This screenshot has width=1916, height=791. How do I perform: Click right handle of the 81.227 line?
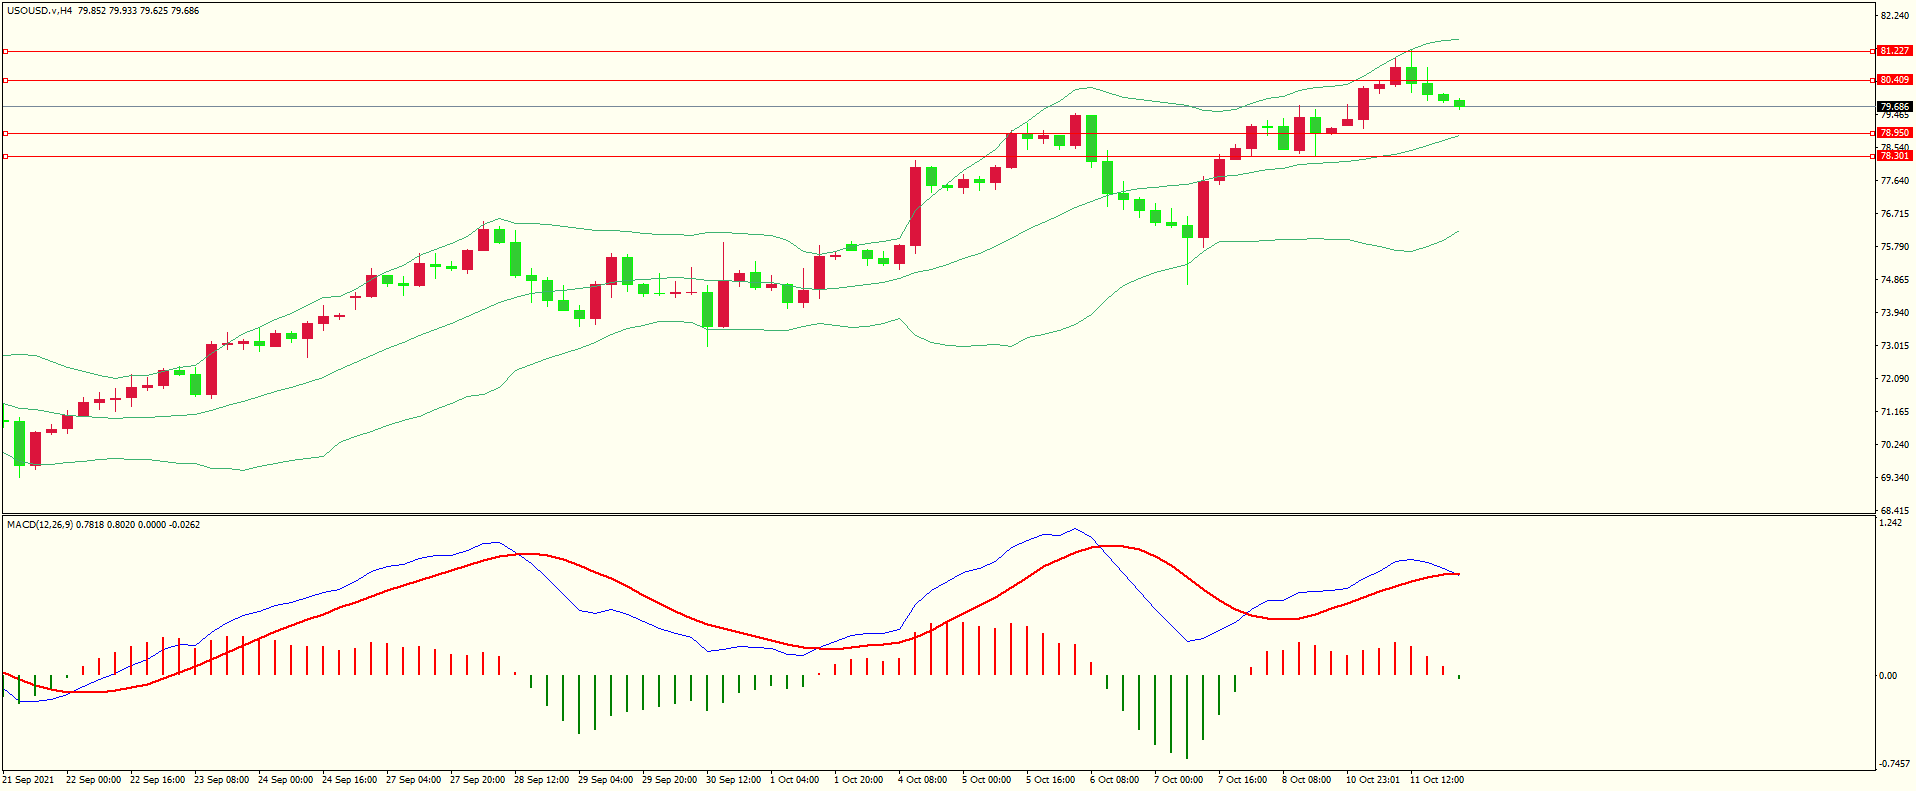pyautogui.click(x=1872, y=51)
